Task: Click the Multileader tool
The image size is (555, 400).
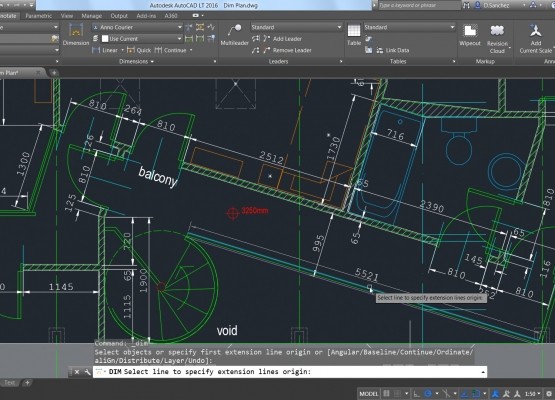Action: [234, 35]
